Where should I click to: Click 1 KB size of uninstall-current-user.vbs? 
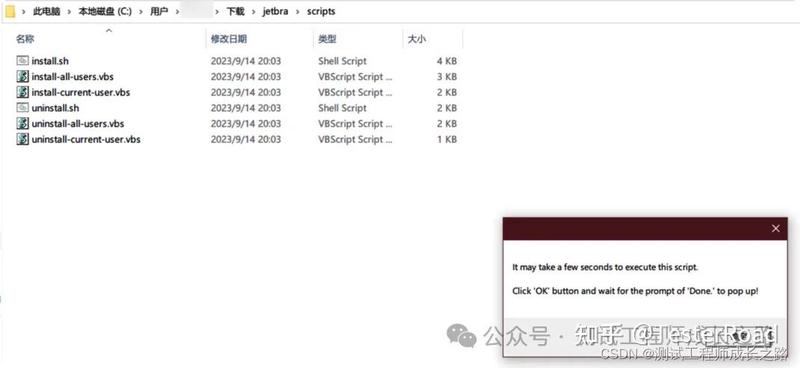(446, 139)
